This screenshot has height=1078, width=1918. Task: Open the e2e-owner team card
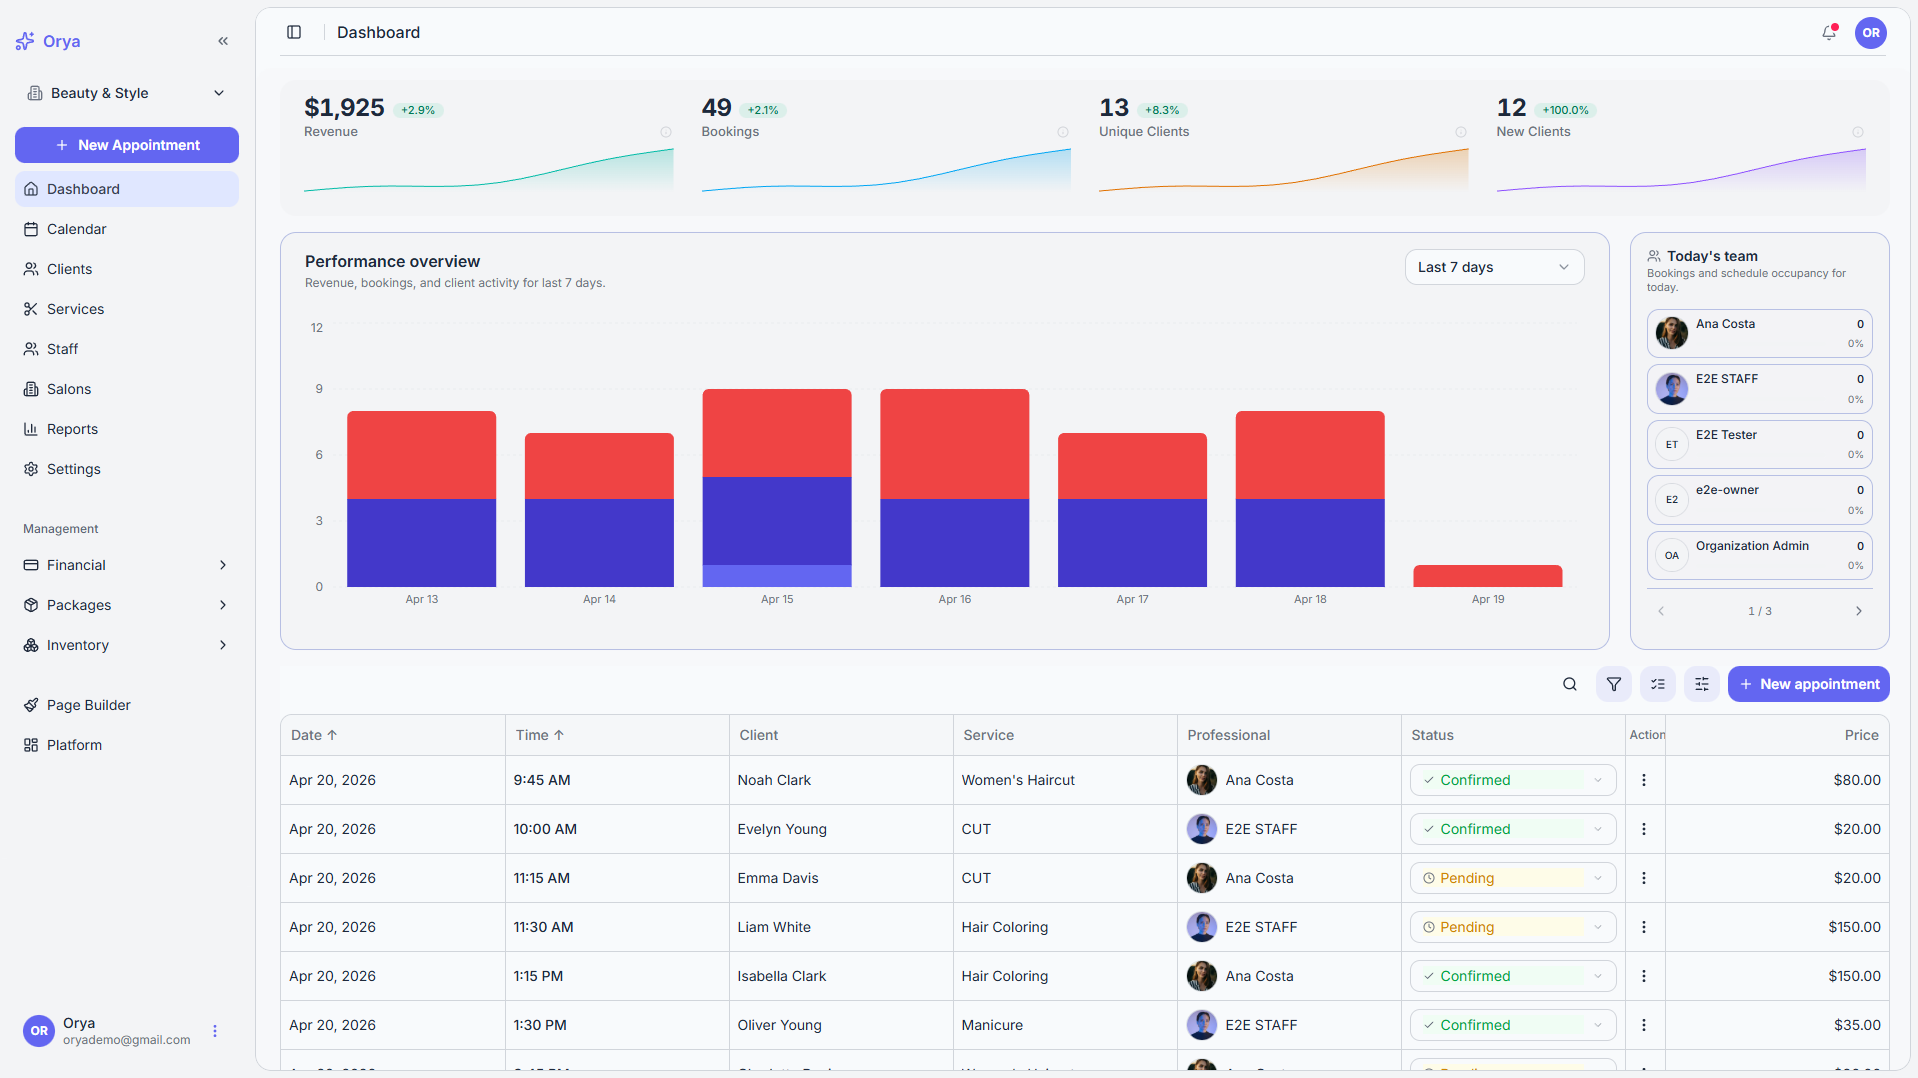coord(1759,500)
